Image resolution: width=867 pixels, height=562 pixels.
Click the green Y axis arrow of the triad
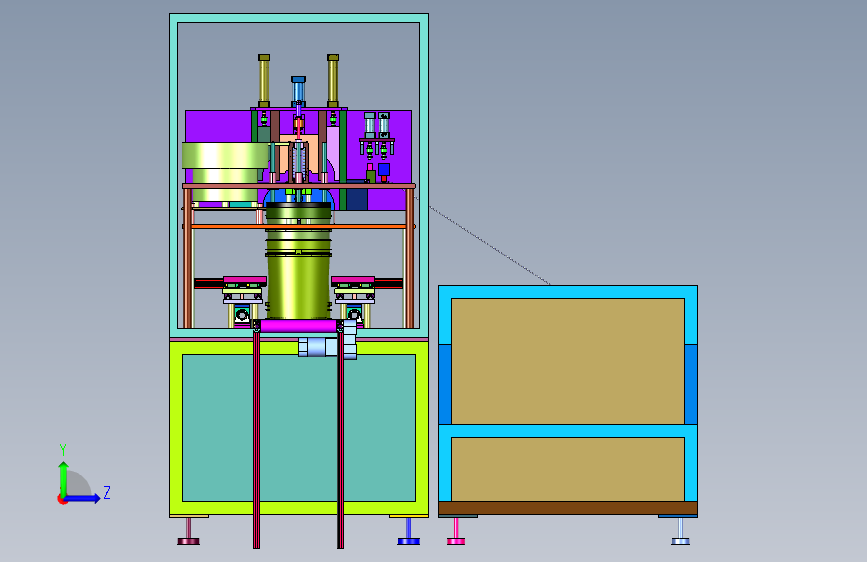point(64,478)
